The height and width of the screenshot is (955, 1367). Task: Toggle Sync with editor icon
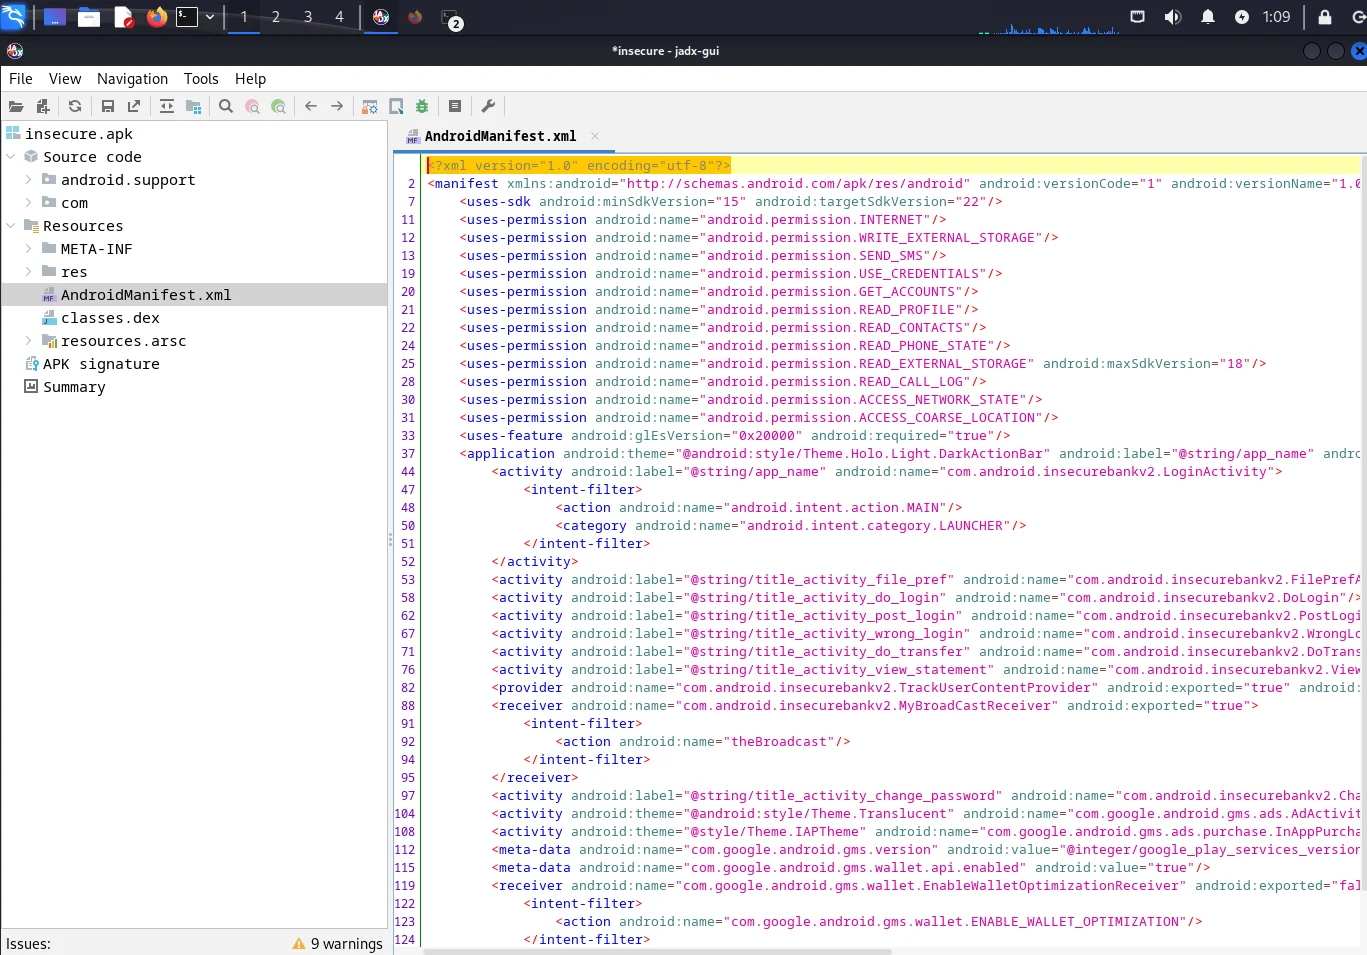[x=167, y=106]
